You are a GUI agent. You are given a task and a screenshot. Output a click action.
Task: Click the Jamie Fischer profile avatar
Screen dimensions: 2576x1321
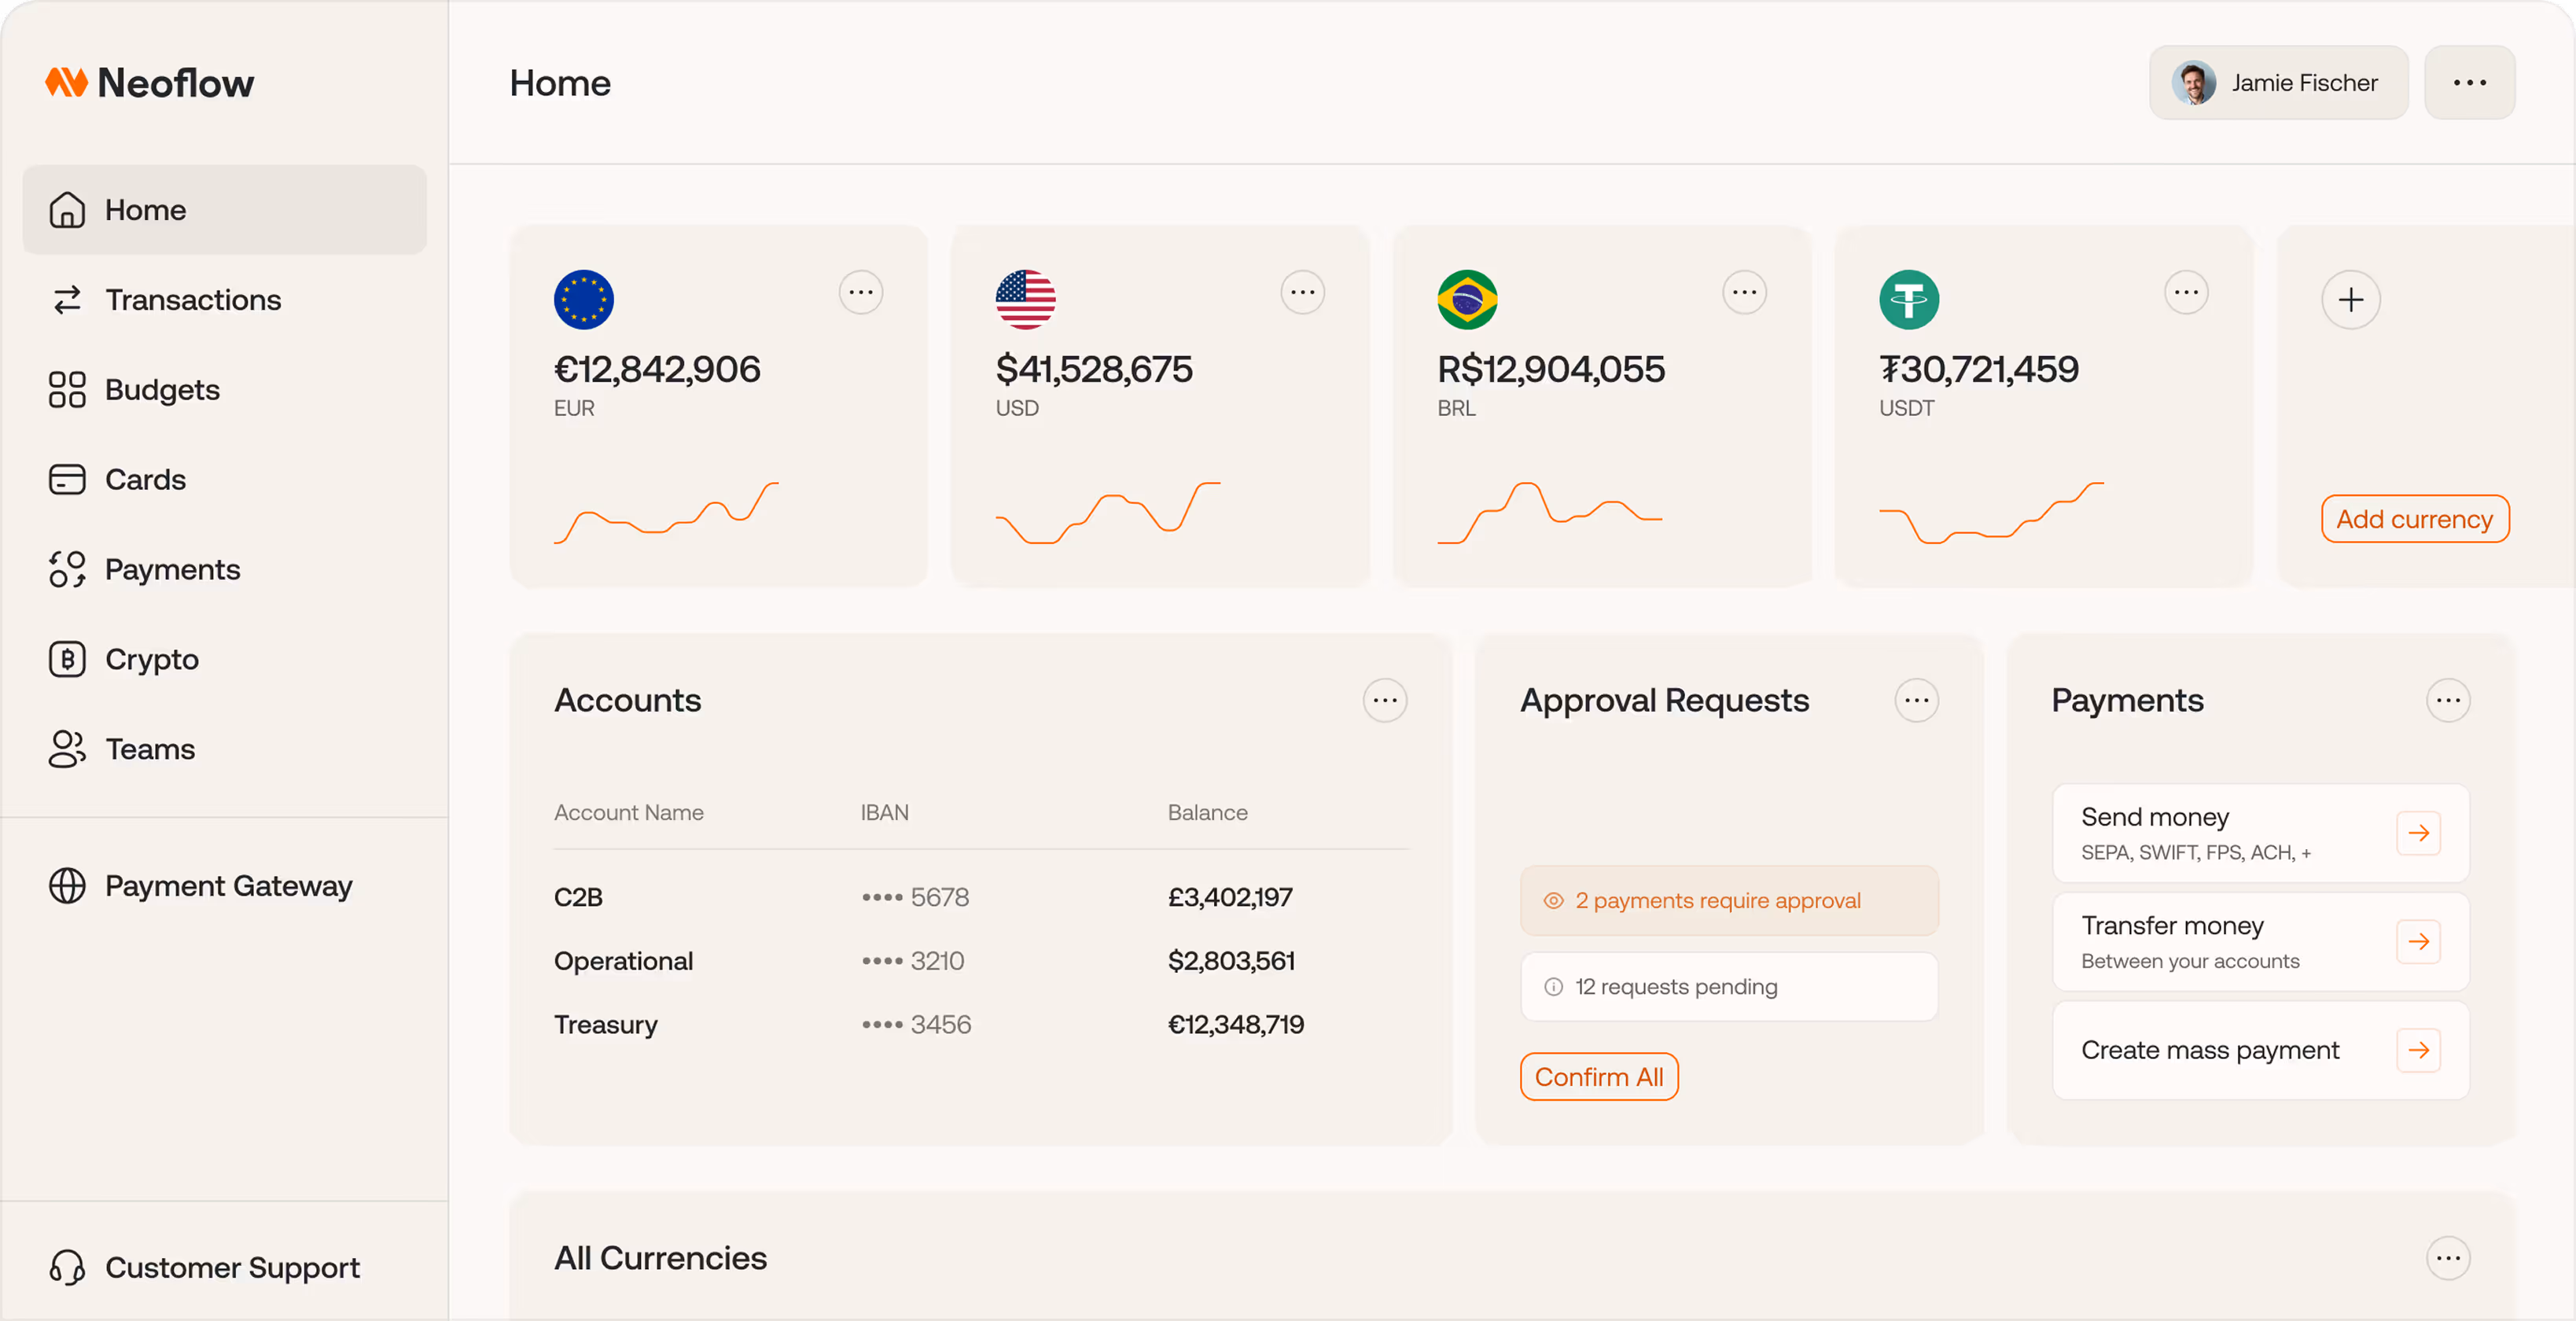2196,82
